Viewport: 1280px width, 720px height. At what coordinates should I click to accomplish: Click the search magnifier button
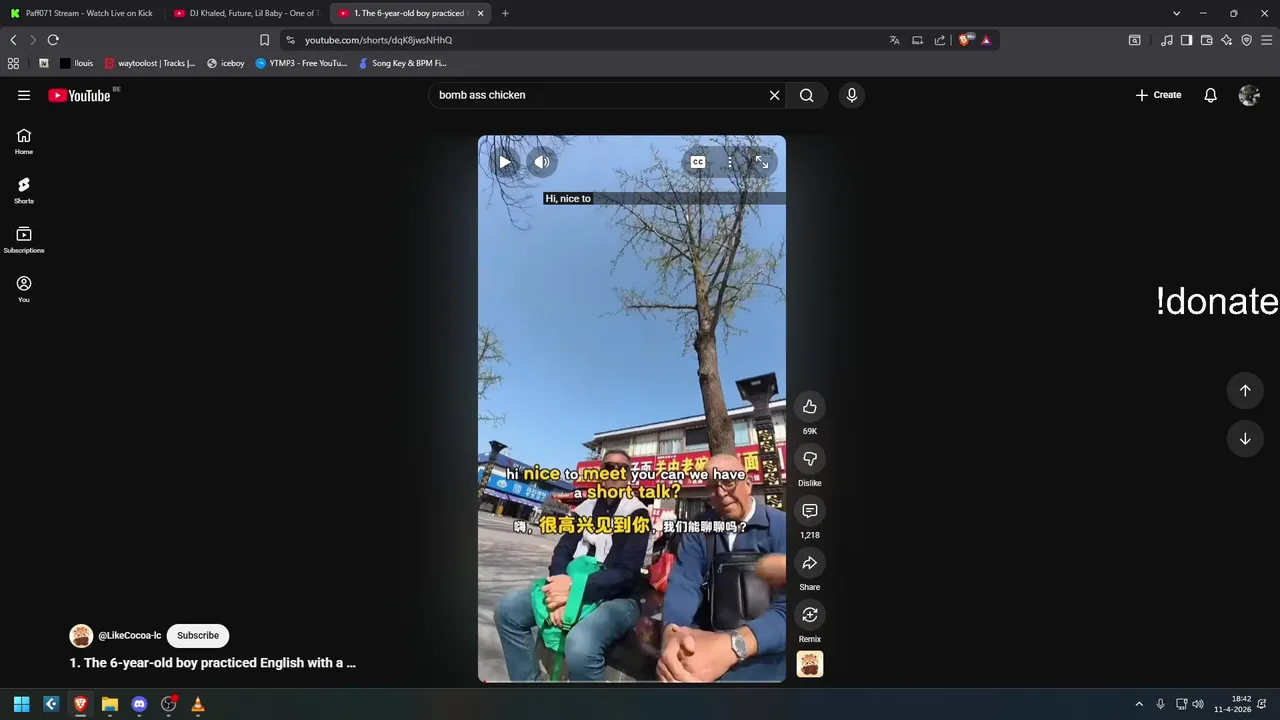tap(806, 95)
